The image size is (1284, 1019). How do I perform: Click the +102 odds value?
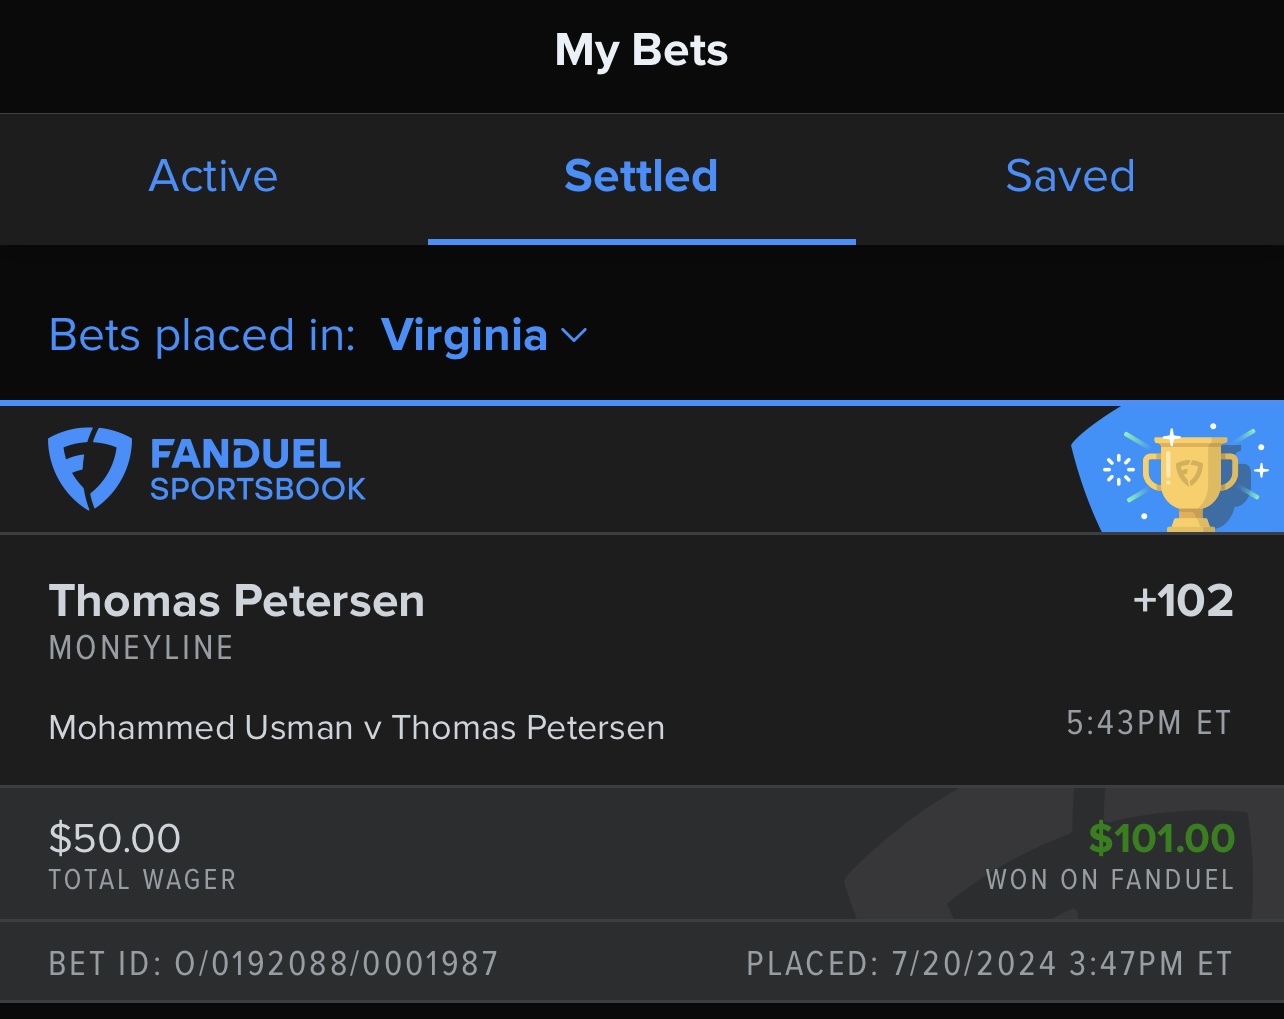pyautogui.click(x=1183, y=601)
